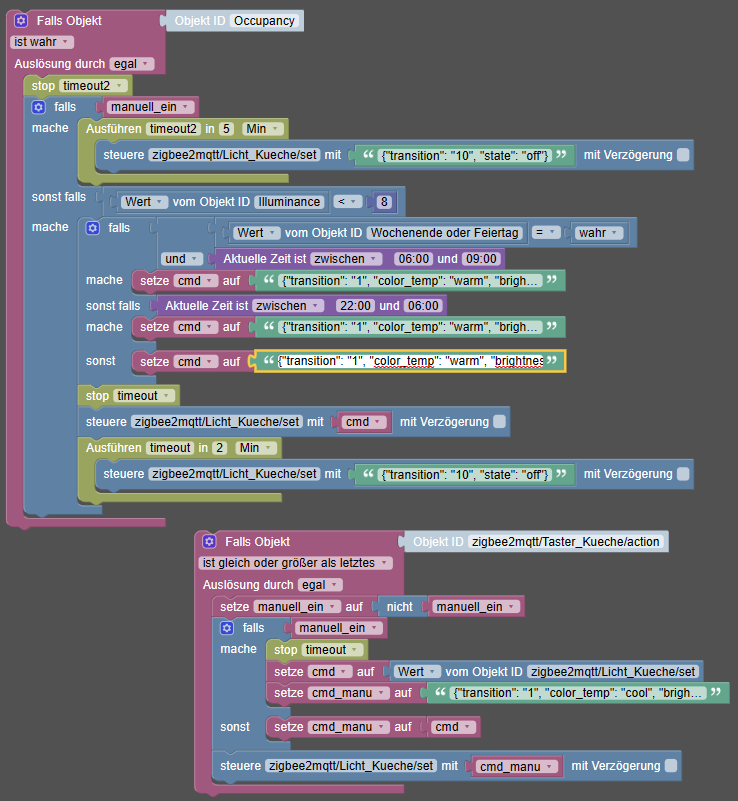Open 'und' logic operator dropdown
738x801 pixels.
point(181,259)
